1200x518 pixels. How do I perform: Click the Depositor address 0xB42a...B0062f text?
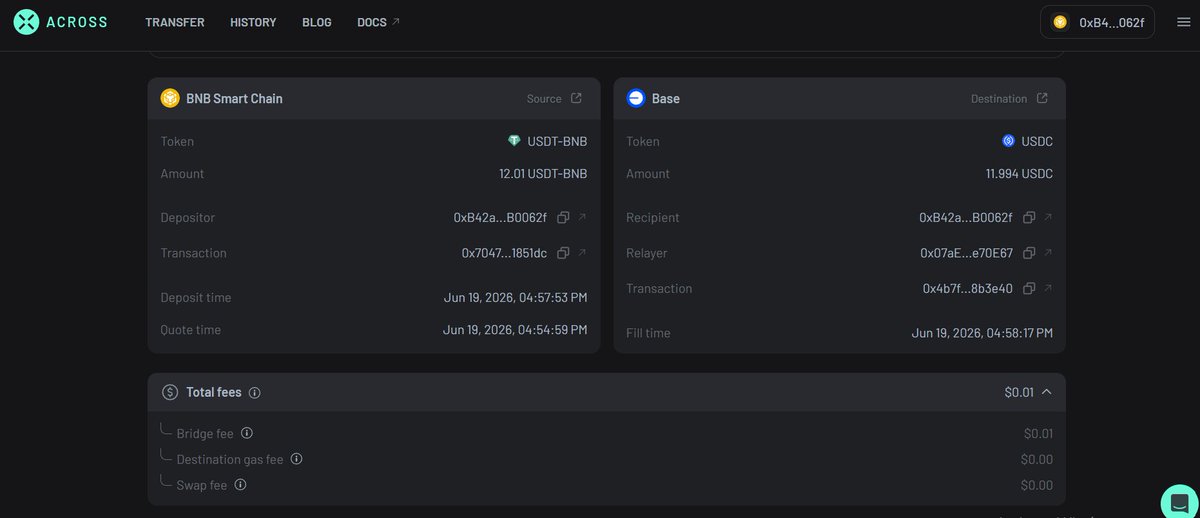[x=500, y=217]
